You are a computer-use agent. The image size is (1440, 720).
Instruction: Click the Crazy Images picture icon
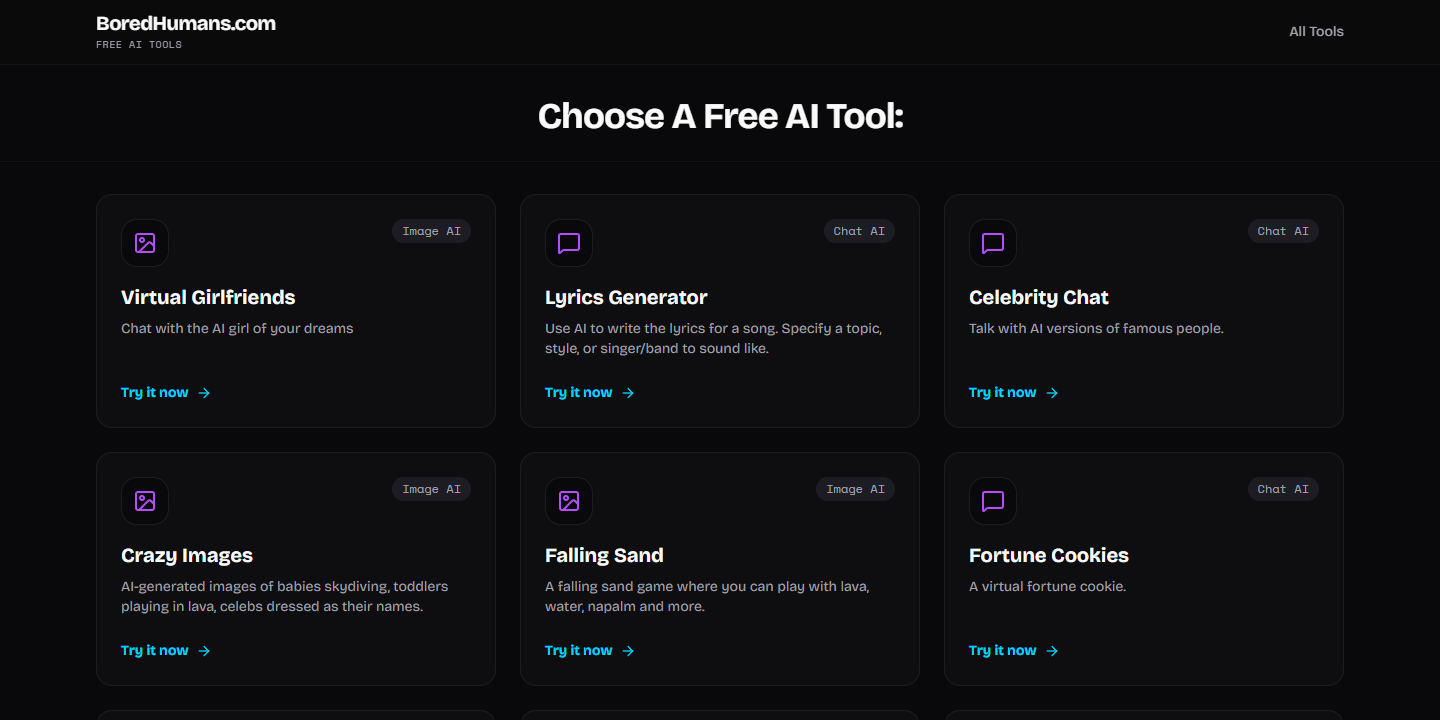click(x=145, y=501)
